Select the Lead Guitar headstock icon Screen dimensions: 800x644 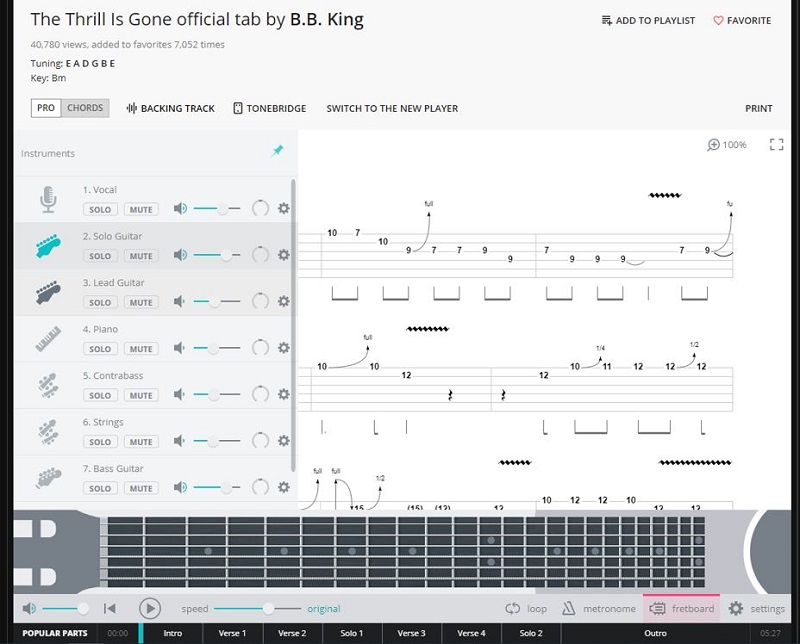point(48,292)
